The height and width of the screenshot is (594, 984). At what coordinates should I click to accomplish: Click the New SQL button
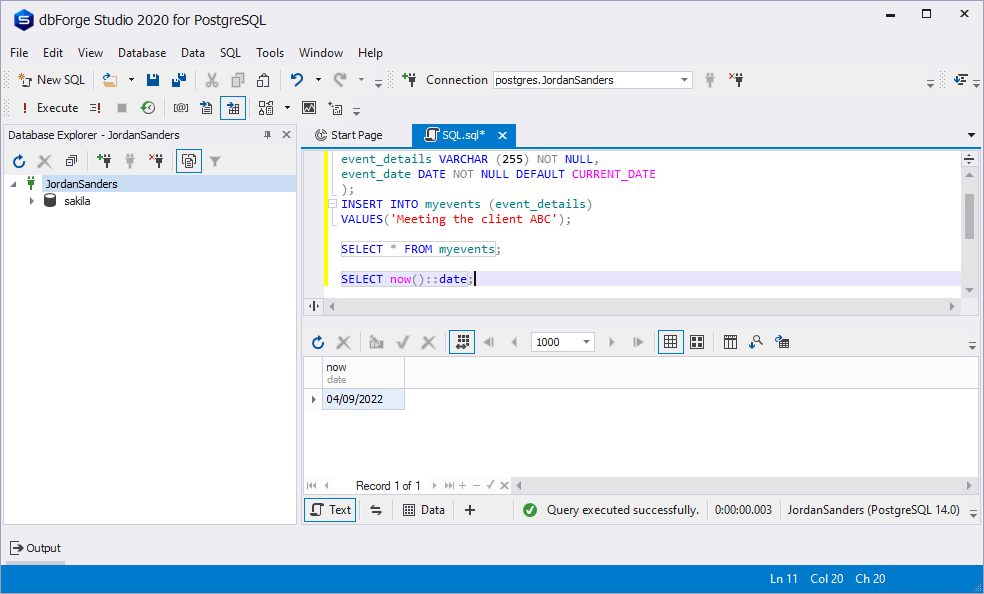tap(51, 79)
